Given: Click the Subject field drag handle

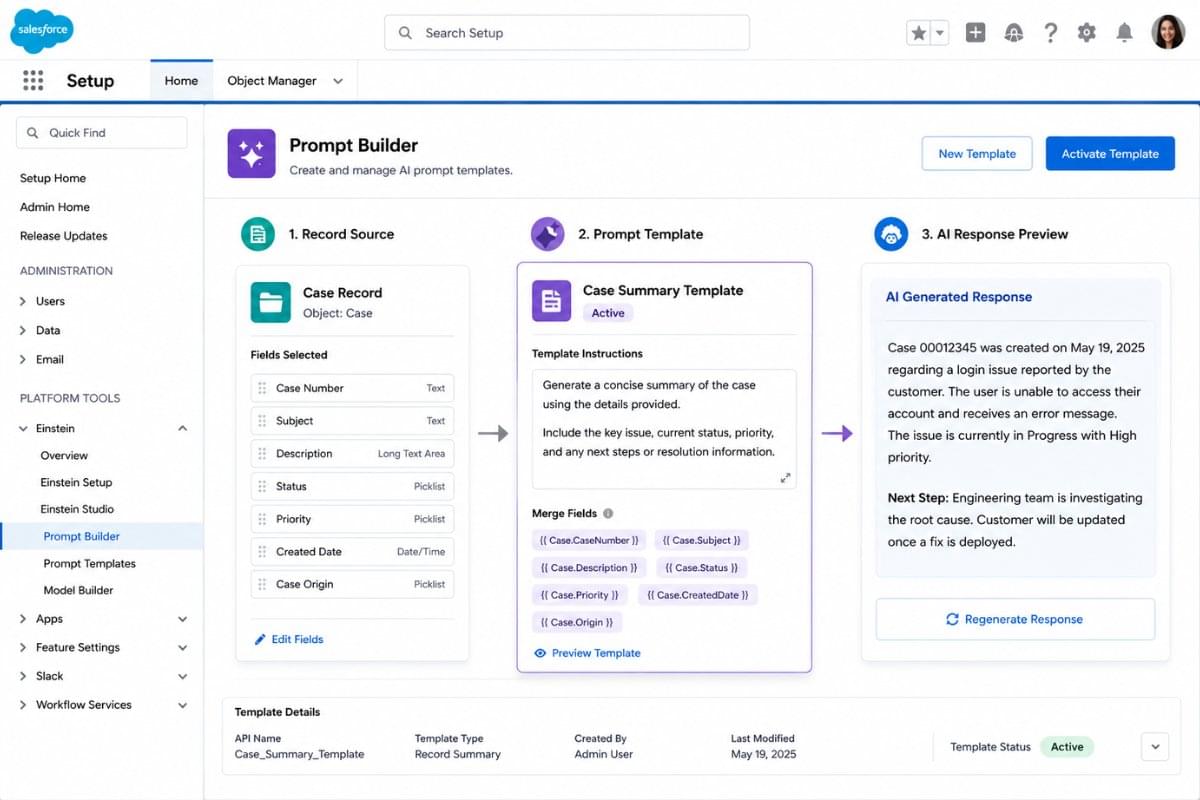Looking at the screenshot, I should click(x=262, y=421).
